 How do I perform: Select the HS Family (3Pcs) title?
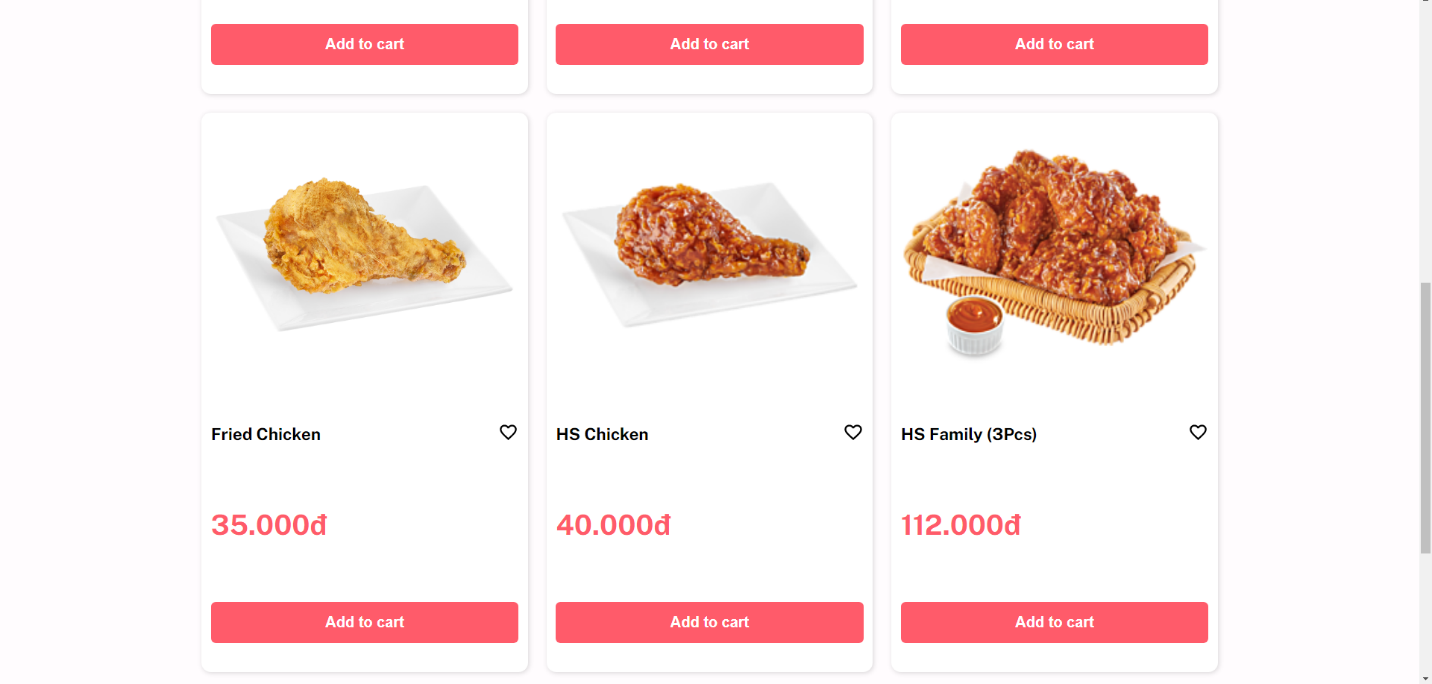pyautogui.click(x=968, y=434)
